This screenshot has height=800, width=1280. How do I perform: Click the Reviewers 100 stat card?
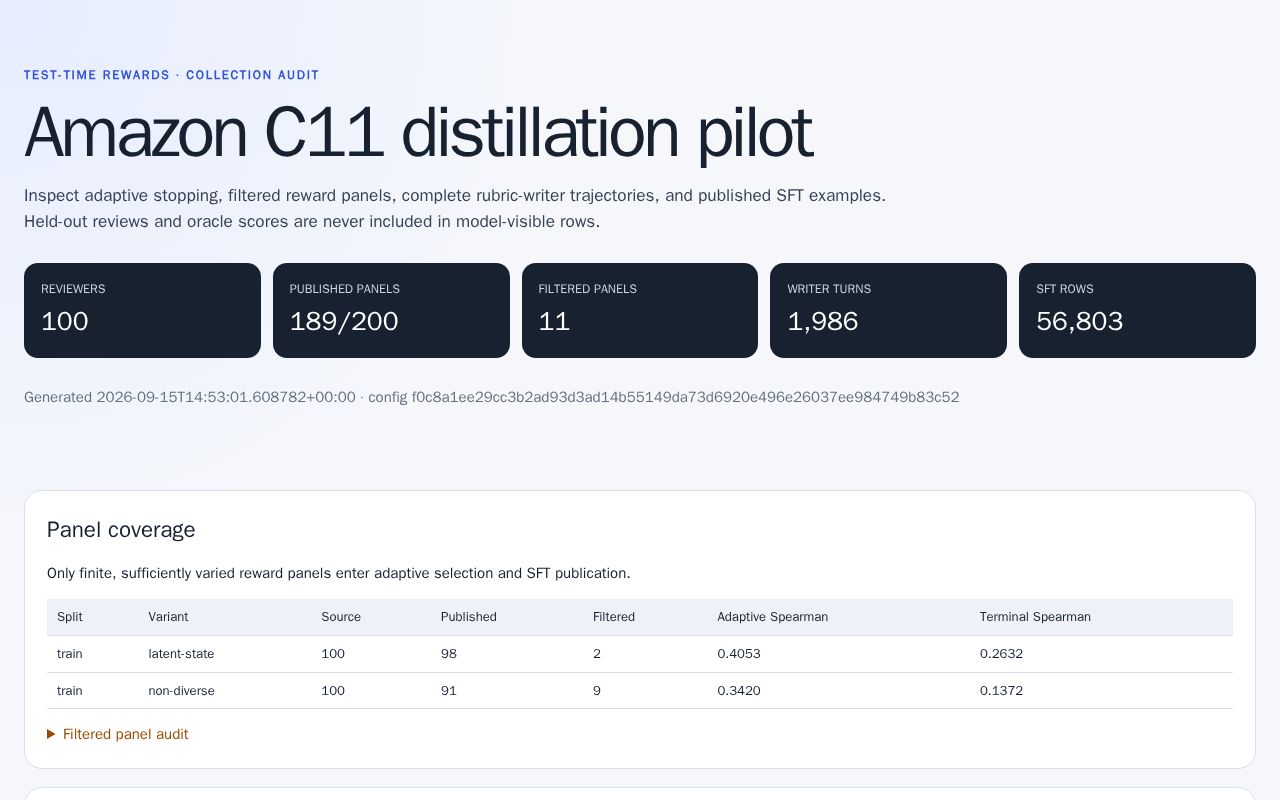tap(142, 310)
